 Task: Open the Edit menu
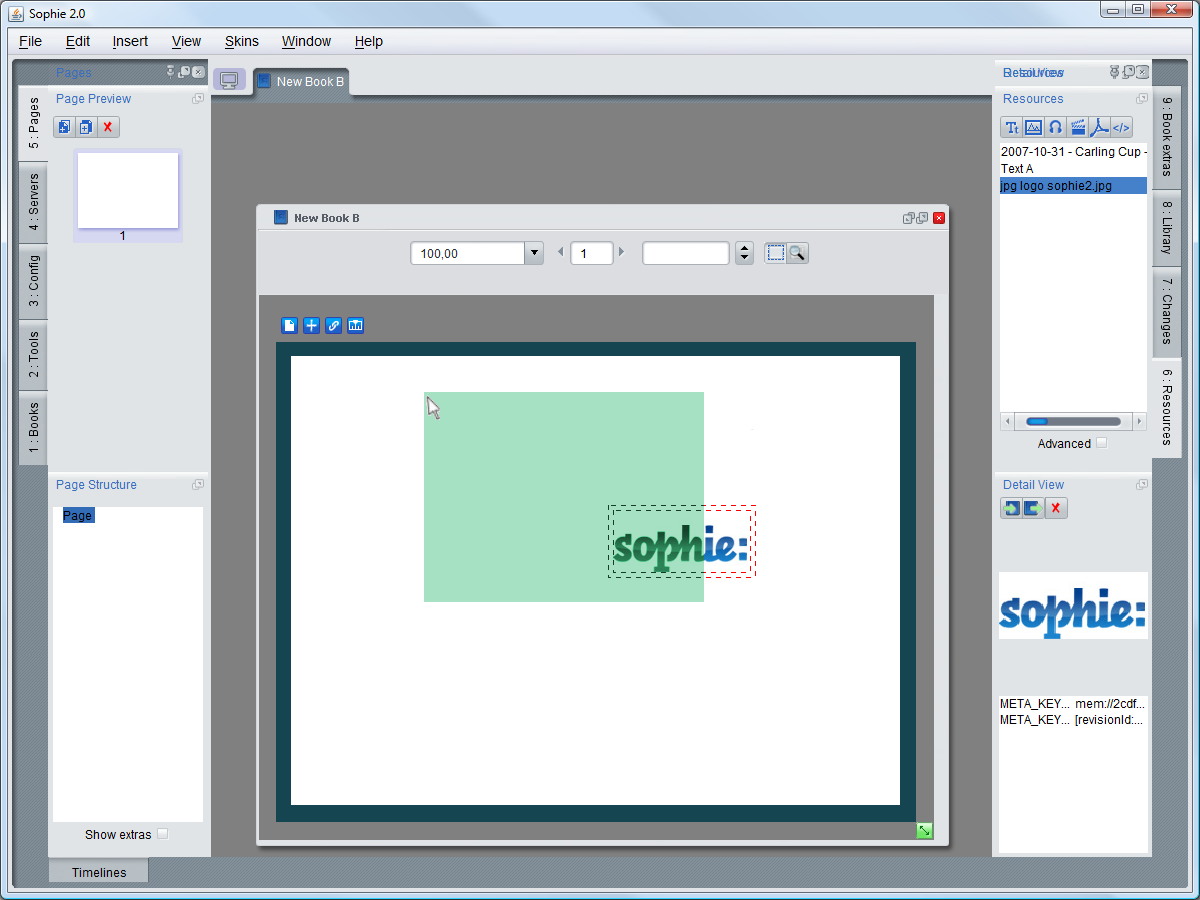click(78, 41)
